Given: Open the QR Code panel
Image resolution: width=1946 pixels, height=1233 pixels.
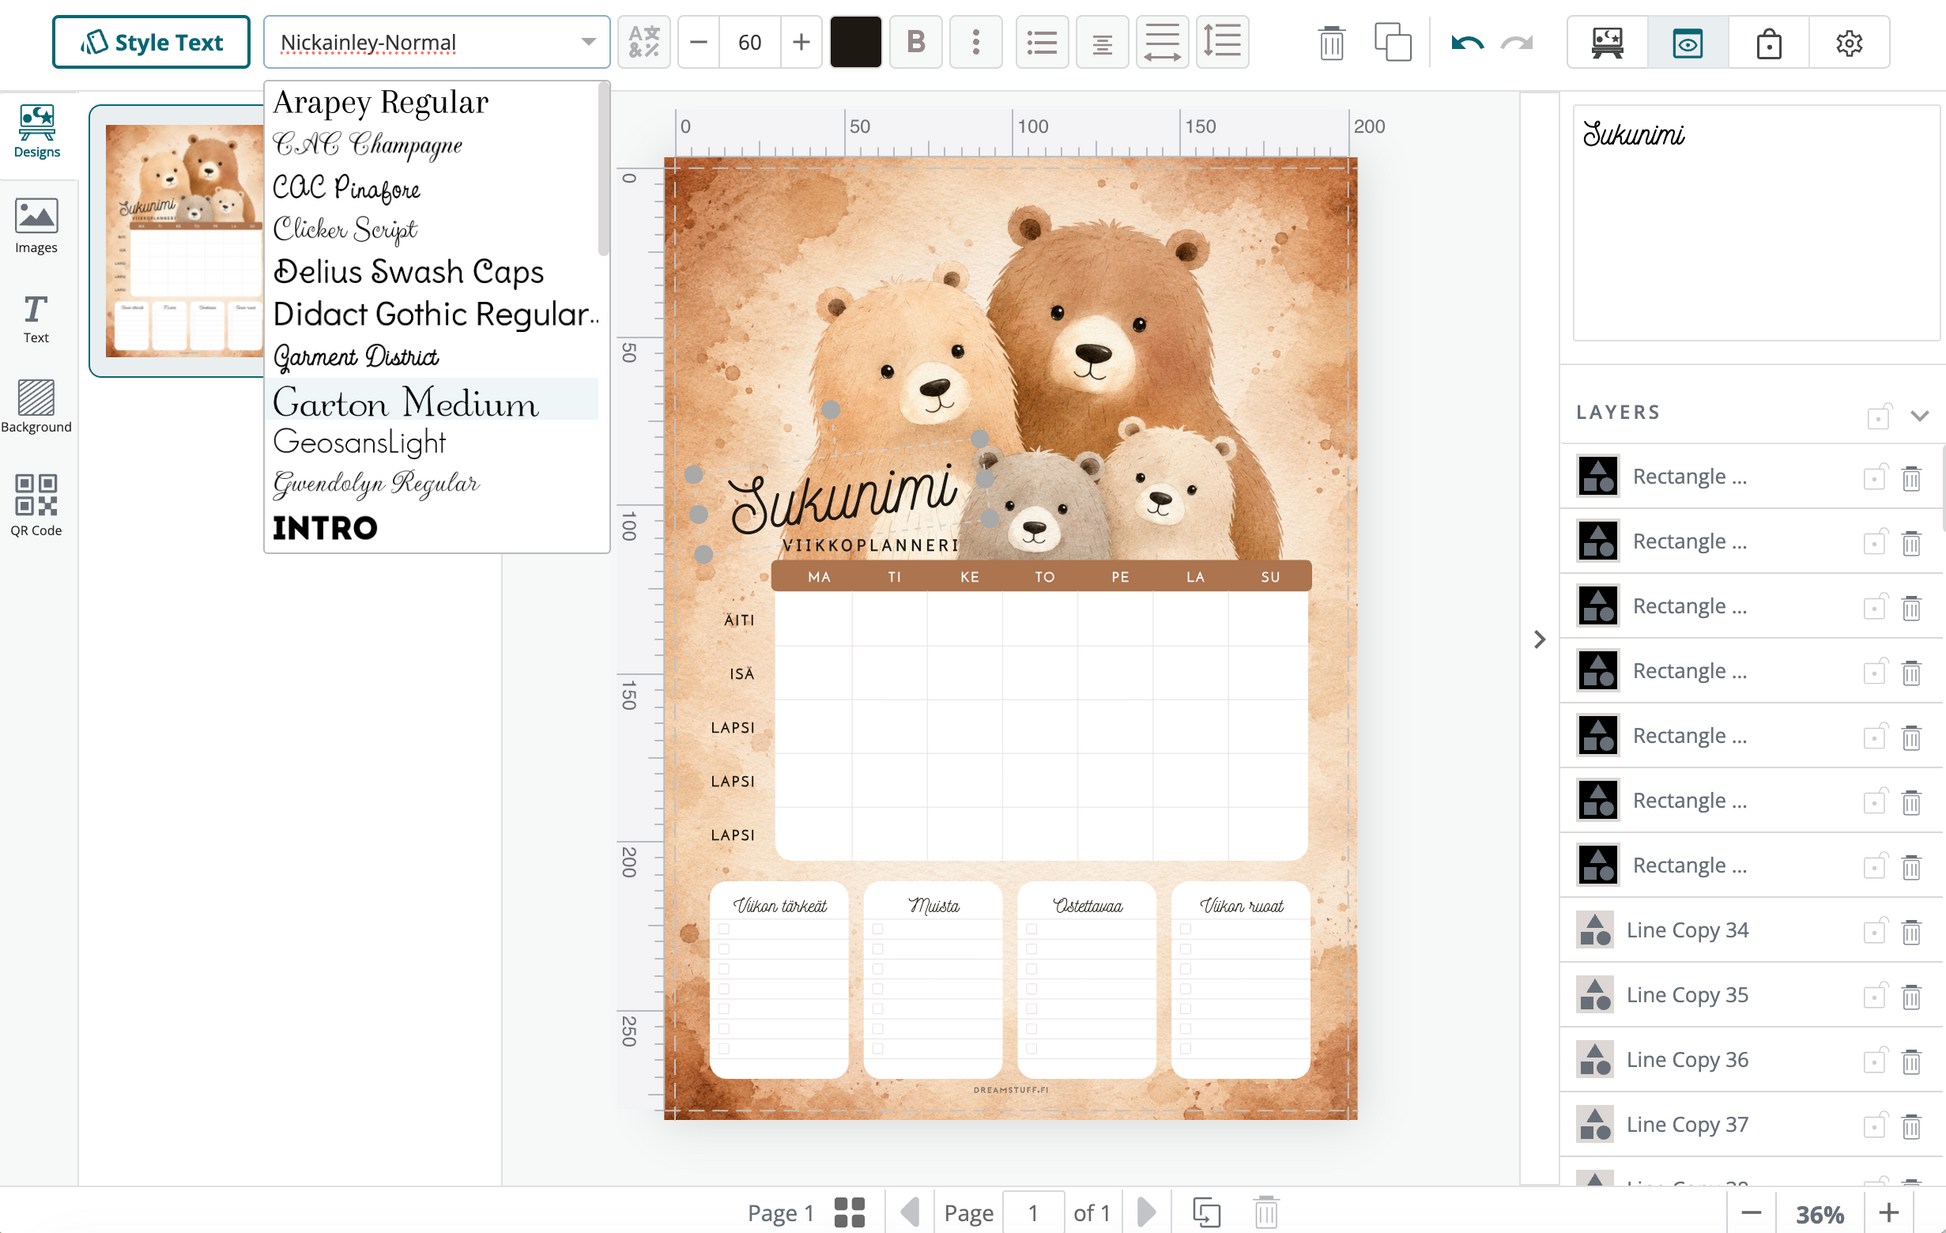Looking at the screenshot, I should click(x=36, y=505).
